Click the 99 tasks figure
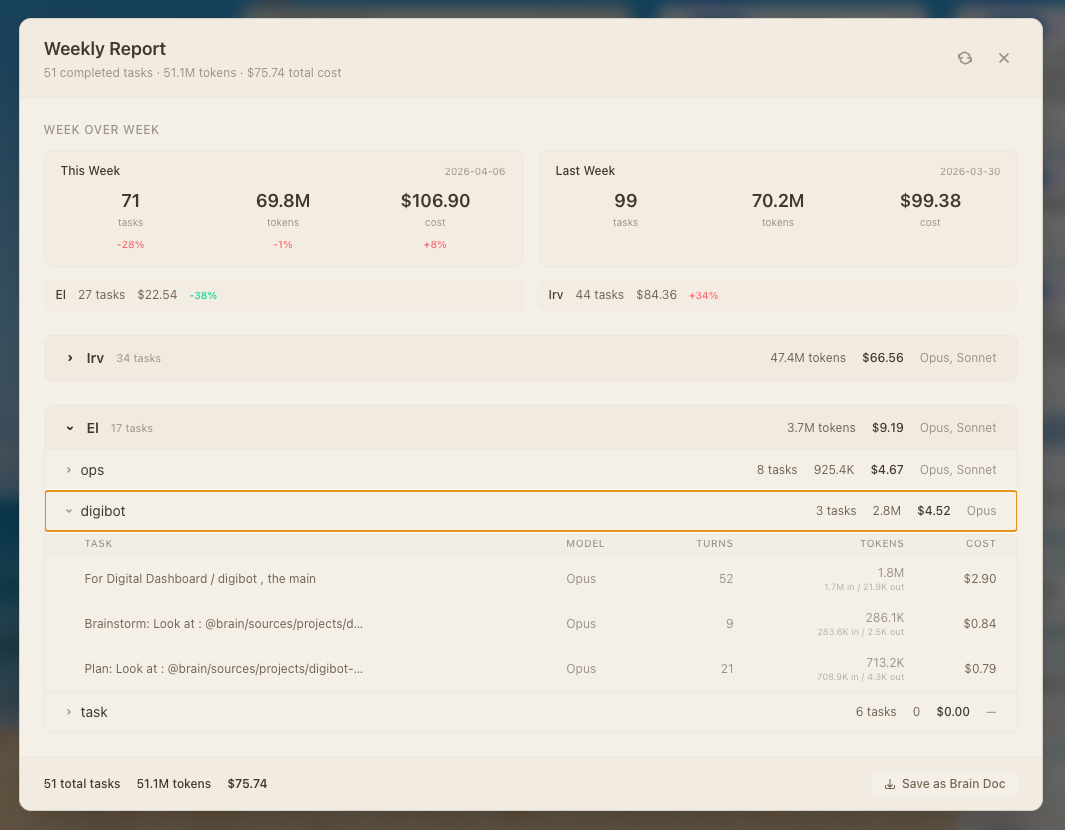The height and width of the screenshot is (830, 1065). pos(626,200)
